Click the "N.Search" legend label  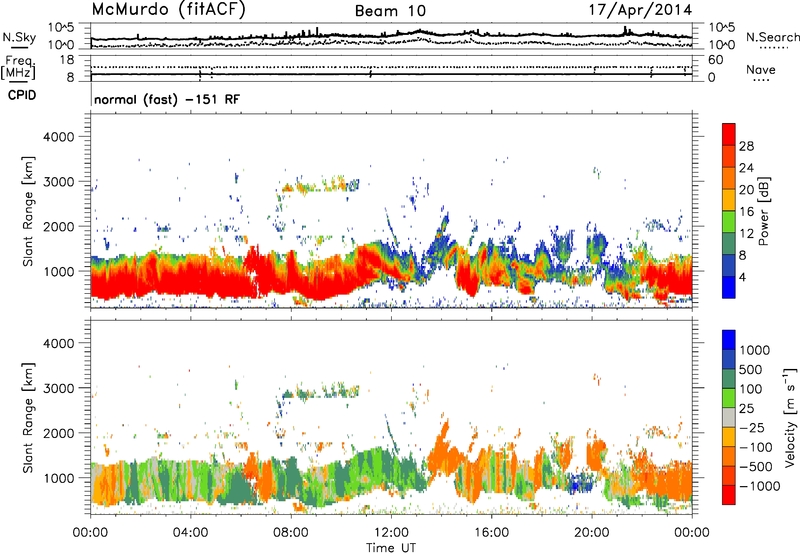click(x=772, y=37)
